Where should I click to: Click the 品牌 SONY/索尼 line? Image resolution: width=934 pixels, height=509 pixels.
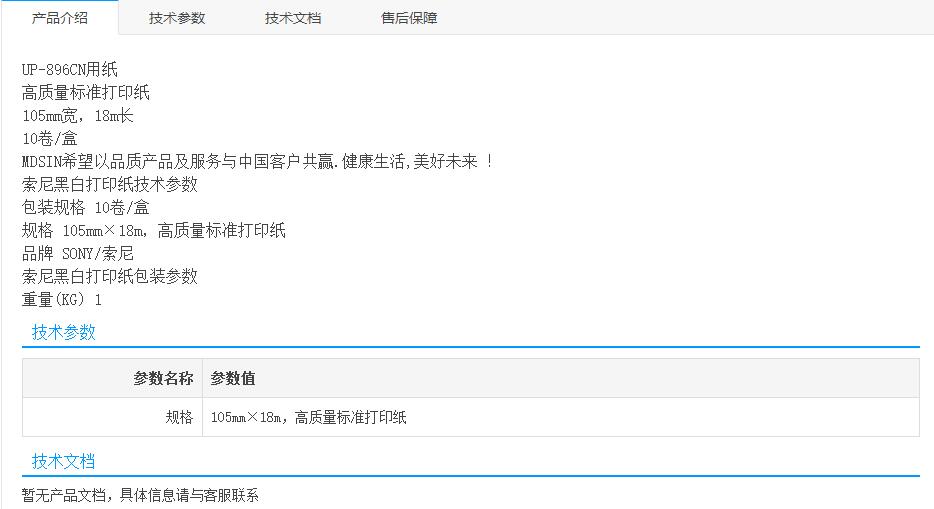pyautogui.click(x=78, y=254)
